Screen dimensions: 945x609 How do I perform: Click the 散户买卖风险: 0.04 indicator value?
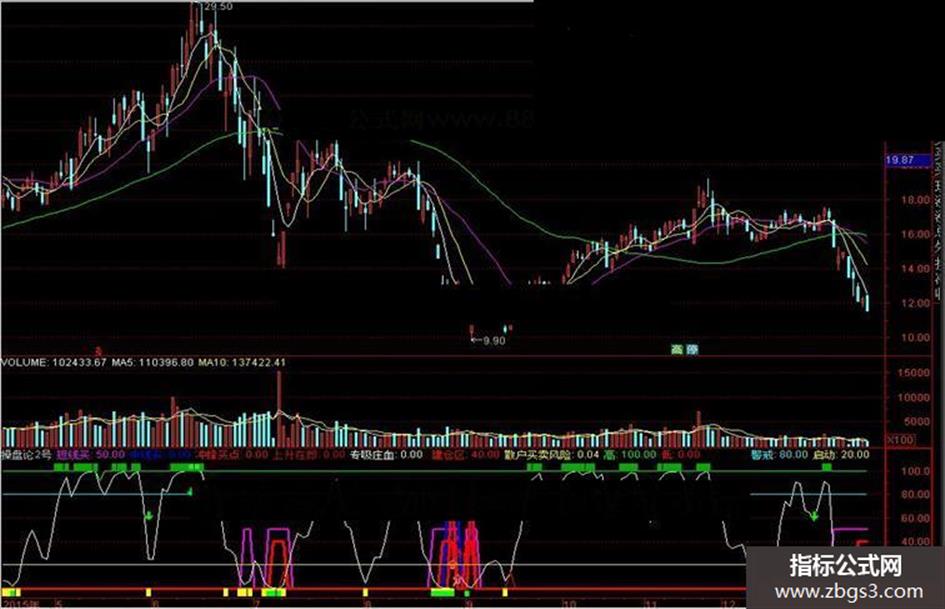[x=551, y=454]
